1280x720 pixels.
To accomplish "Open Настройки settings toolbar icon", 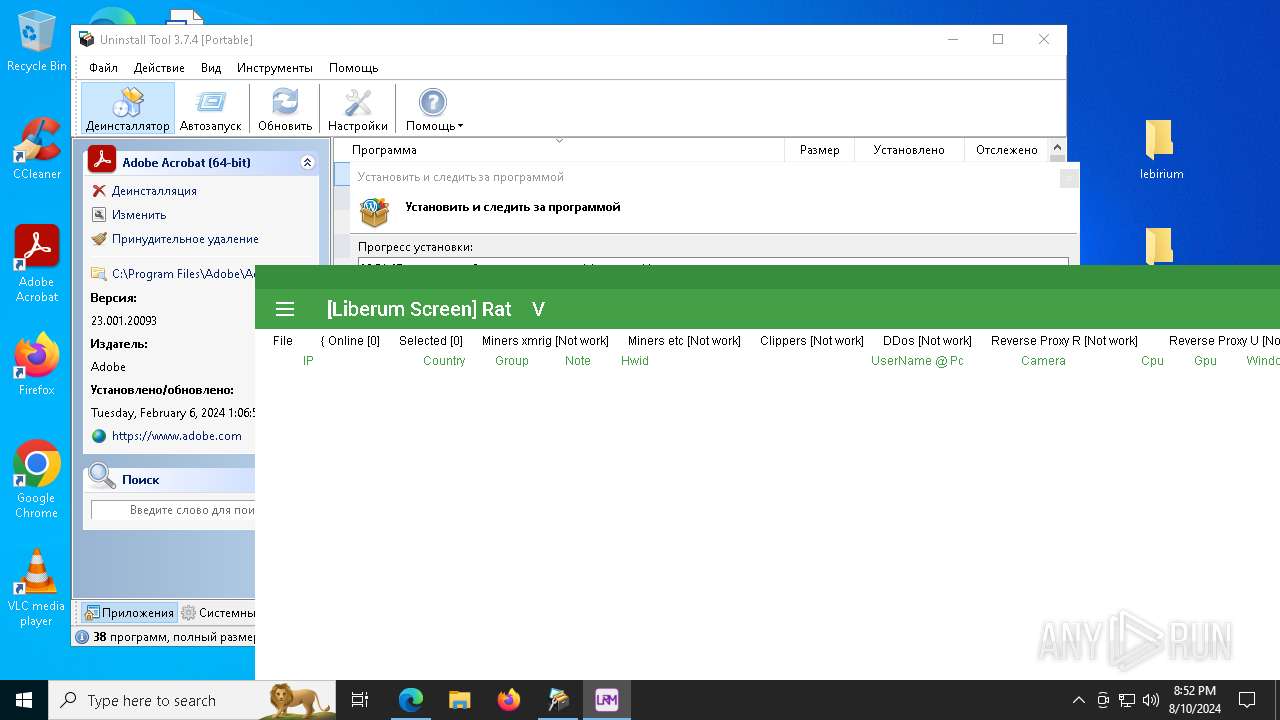I will pyautogui.click(x=357, y=109).
